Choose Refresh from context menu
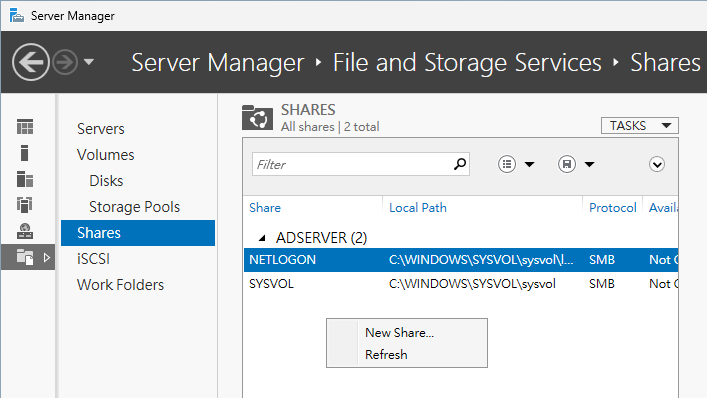The image size is (707, 398). point(386,355)
